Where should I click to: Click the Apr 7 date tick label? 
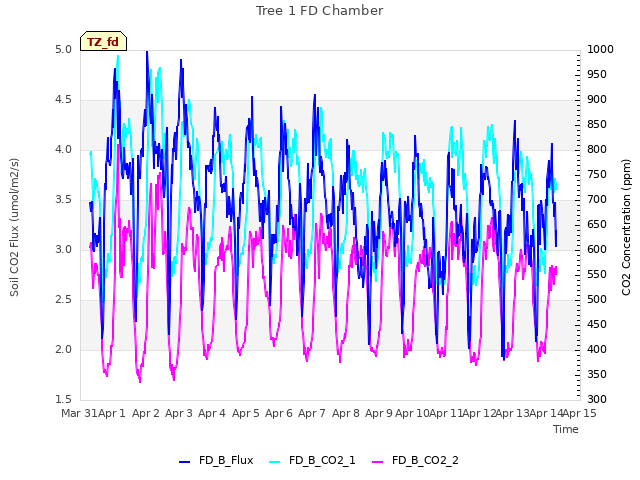pyautogui.click(x=312, y=413)
